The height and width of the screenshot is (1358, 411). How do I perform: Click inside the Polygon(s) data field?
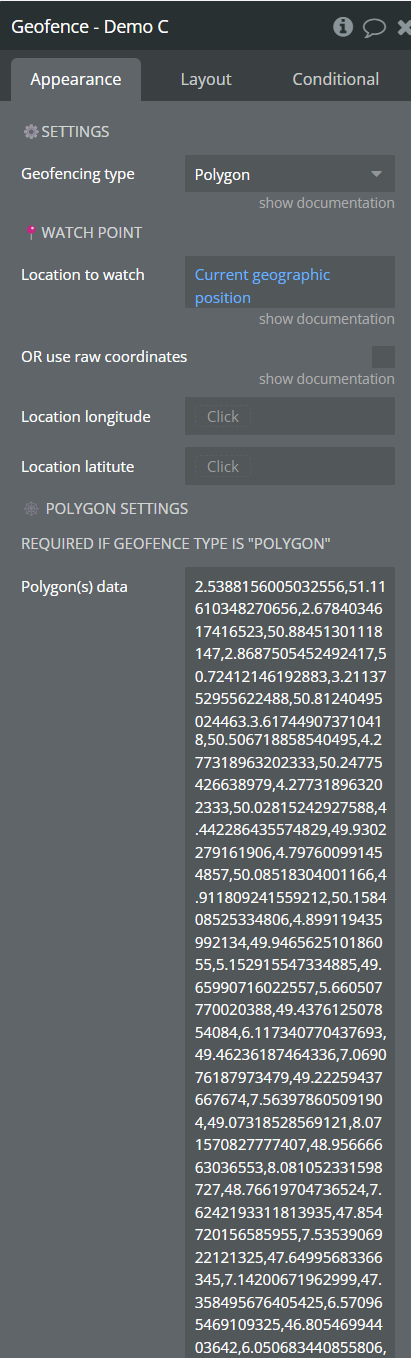pyautogui.click(x=290, y=962)
